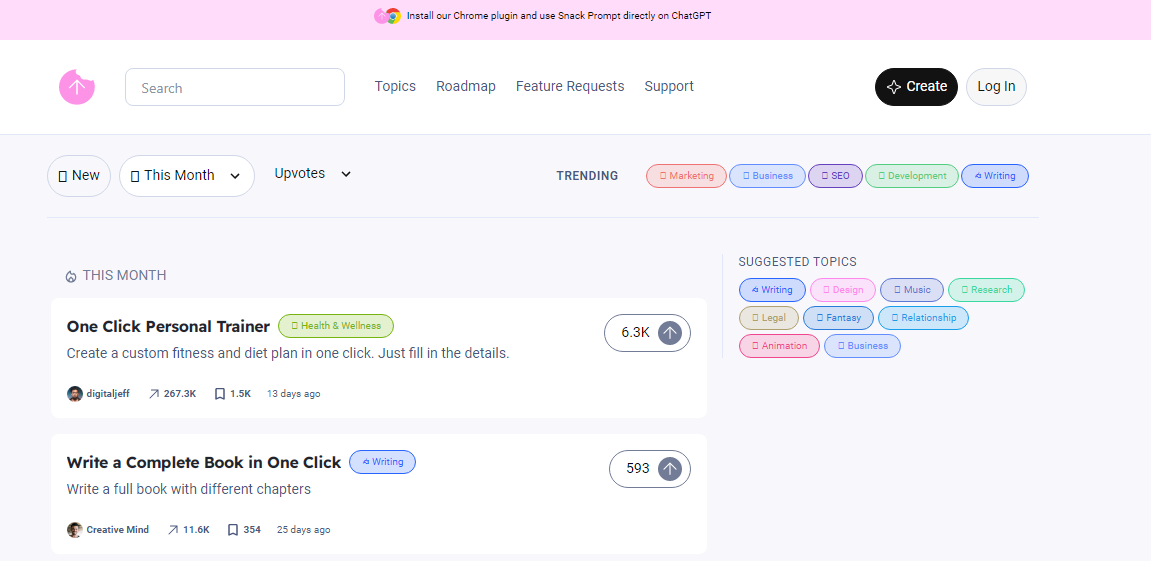Choose suggested topic Research
Screen dimensions: 1151x561
(x=987, y=290)
